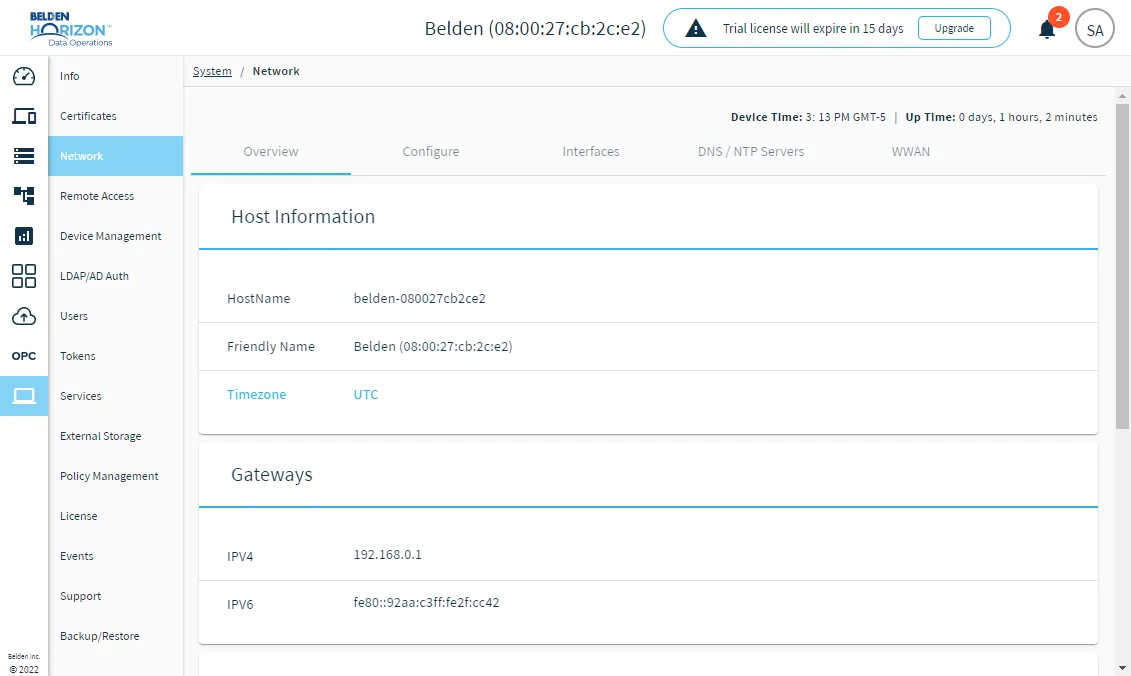
Task: Click the vertical scrollbar thumb
Action: (1122, 267)
